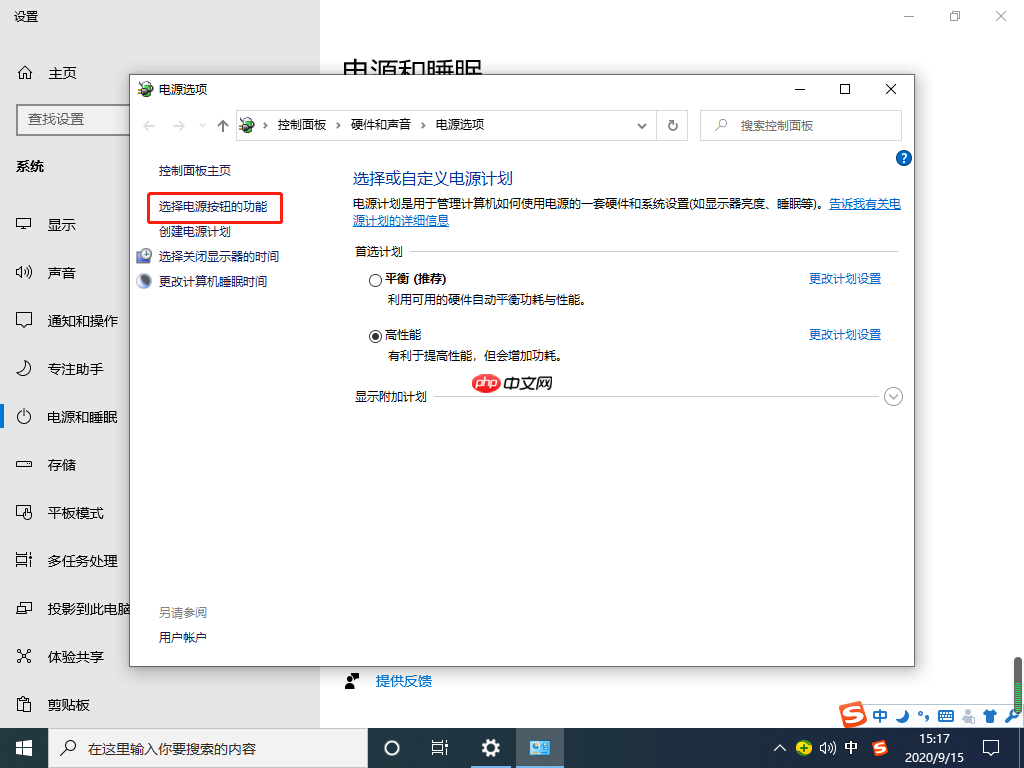The width and height of the screenshot is (1024, 768).
Task: Open Task View on the taskbar
Action: 440,747
